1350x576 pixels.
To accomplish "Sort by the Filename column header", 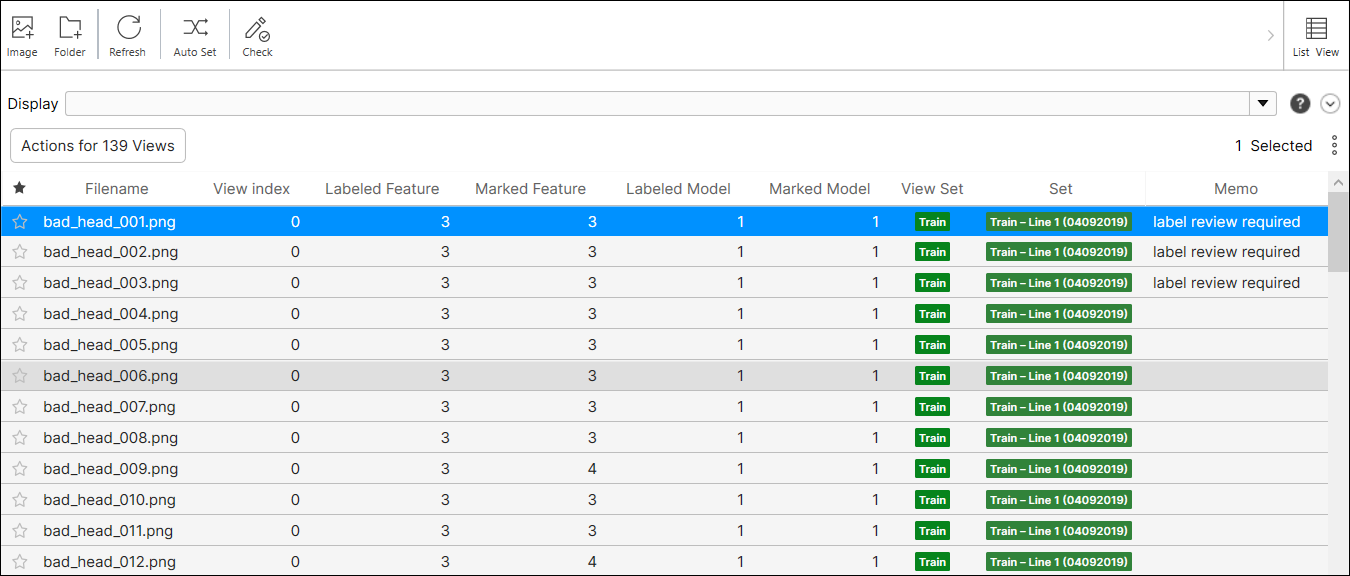I will pos(116,189).
